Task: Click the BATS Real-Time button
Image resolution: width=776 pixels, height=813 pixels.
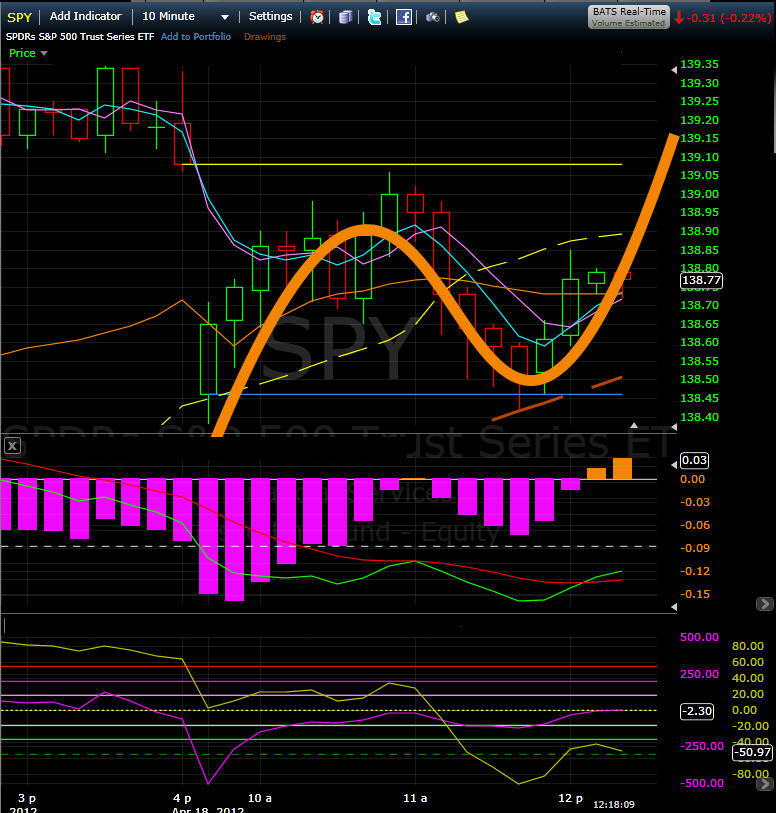Action: (629, 17)
